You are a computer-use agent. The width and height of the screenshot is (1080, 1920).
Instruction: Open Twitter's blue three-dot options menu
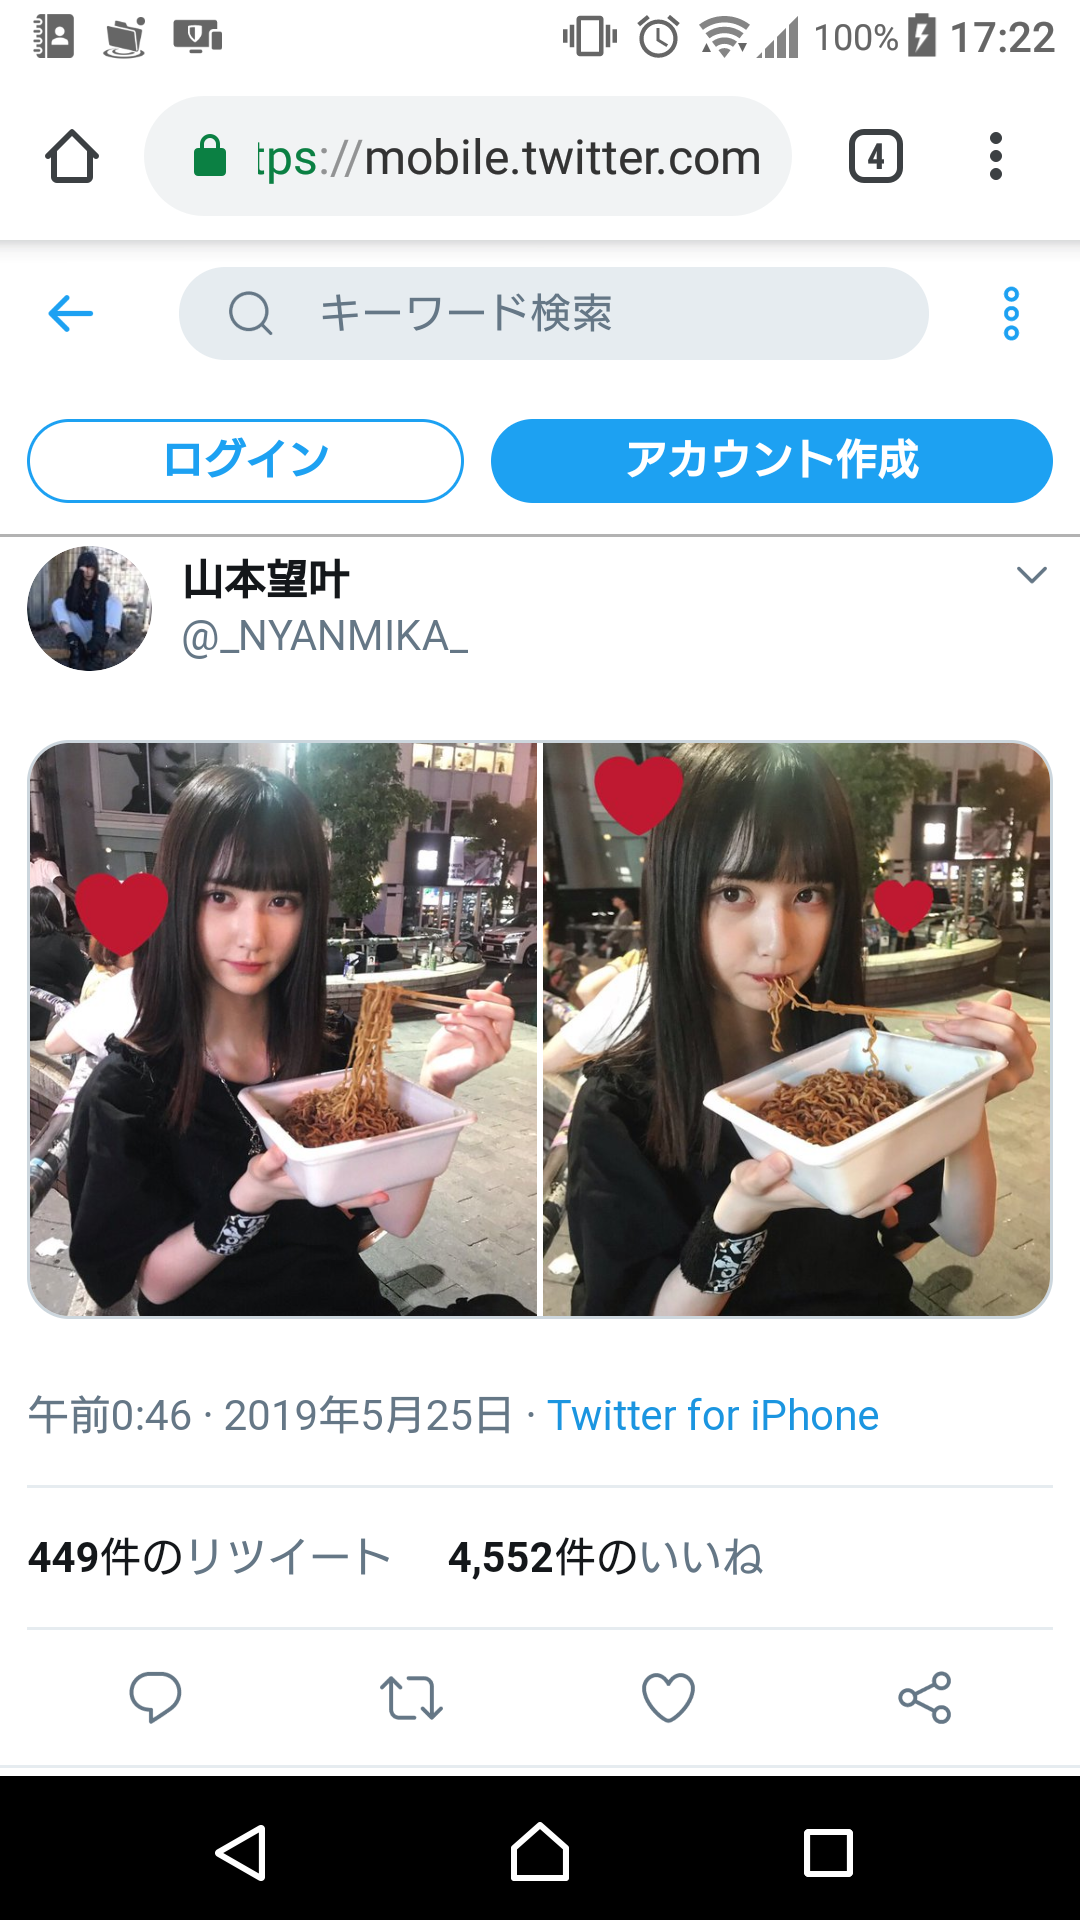pyautogui.click(x=1011, y=313)
